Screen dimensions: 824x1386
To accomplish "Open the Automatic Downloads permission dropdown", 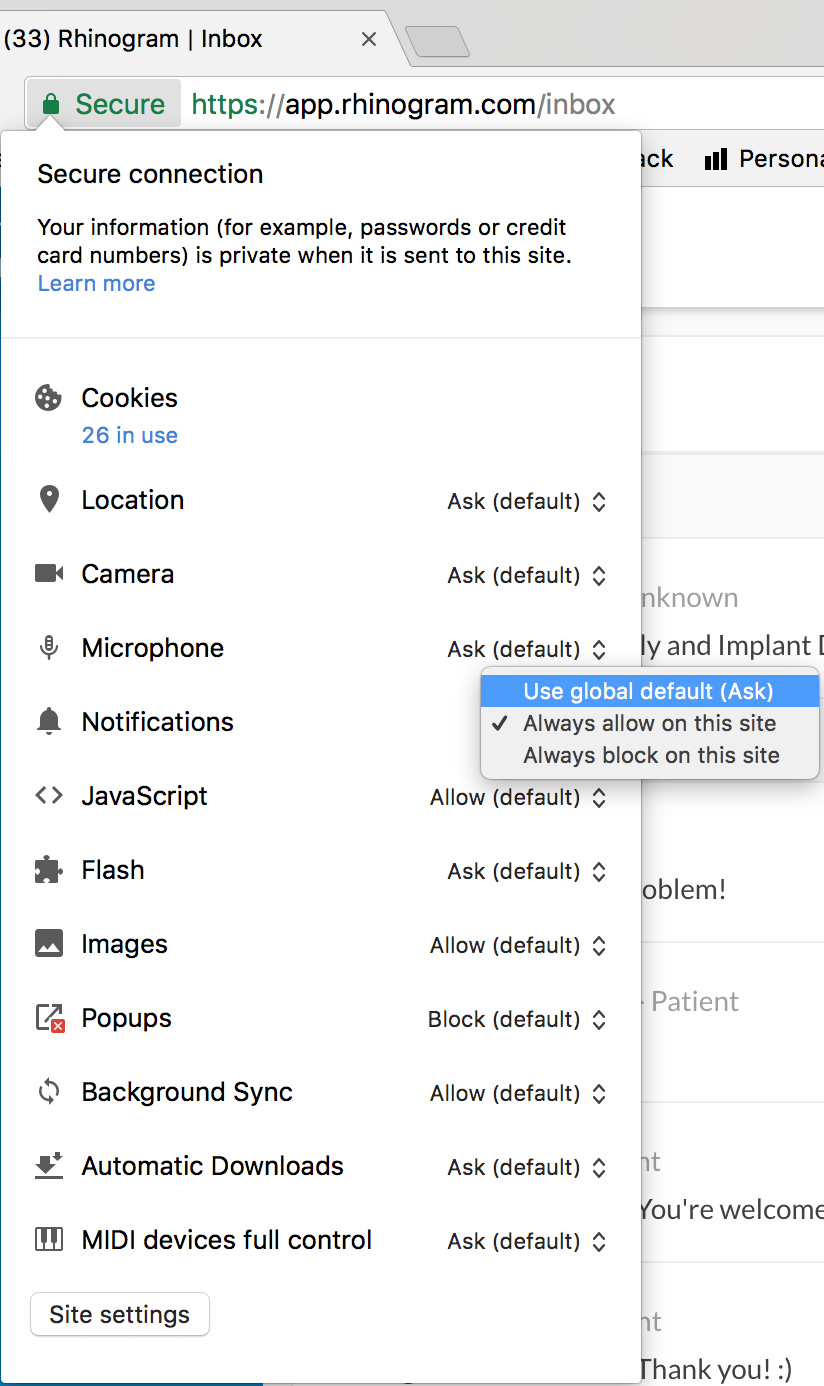I will click(527, 1167).
